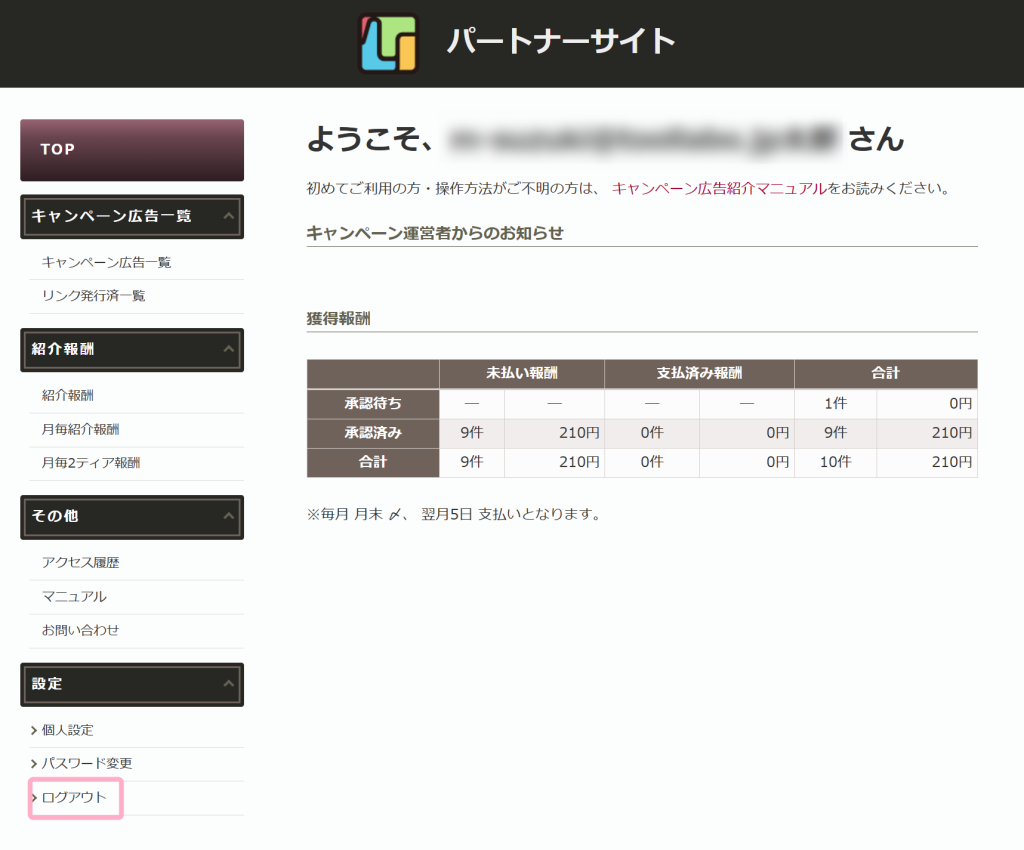
Task: Click the 支払済み報酬 column header
Action: (x=699, y=373)
